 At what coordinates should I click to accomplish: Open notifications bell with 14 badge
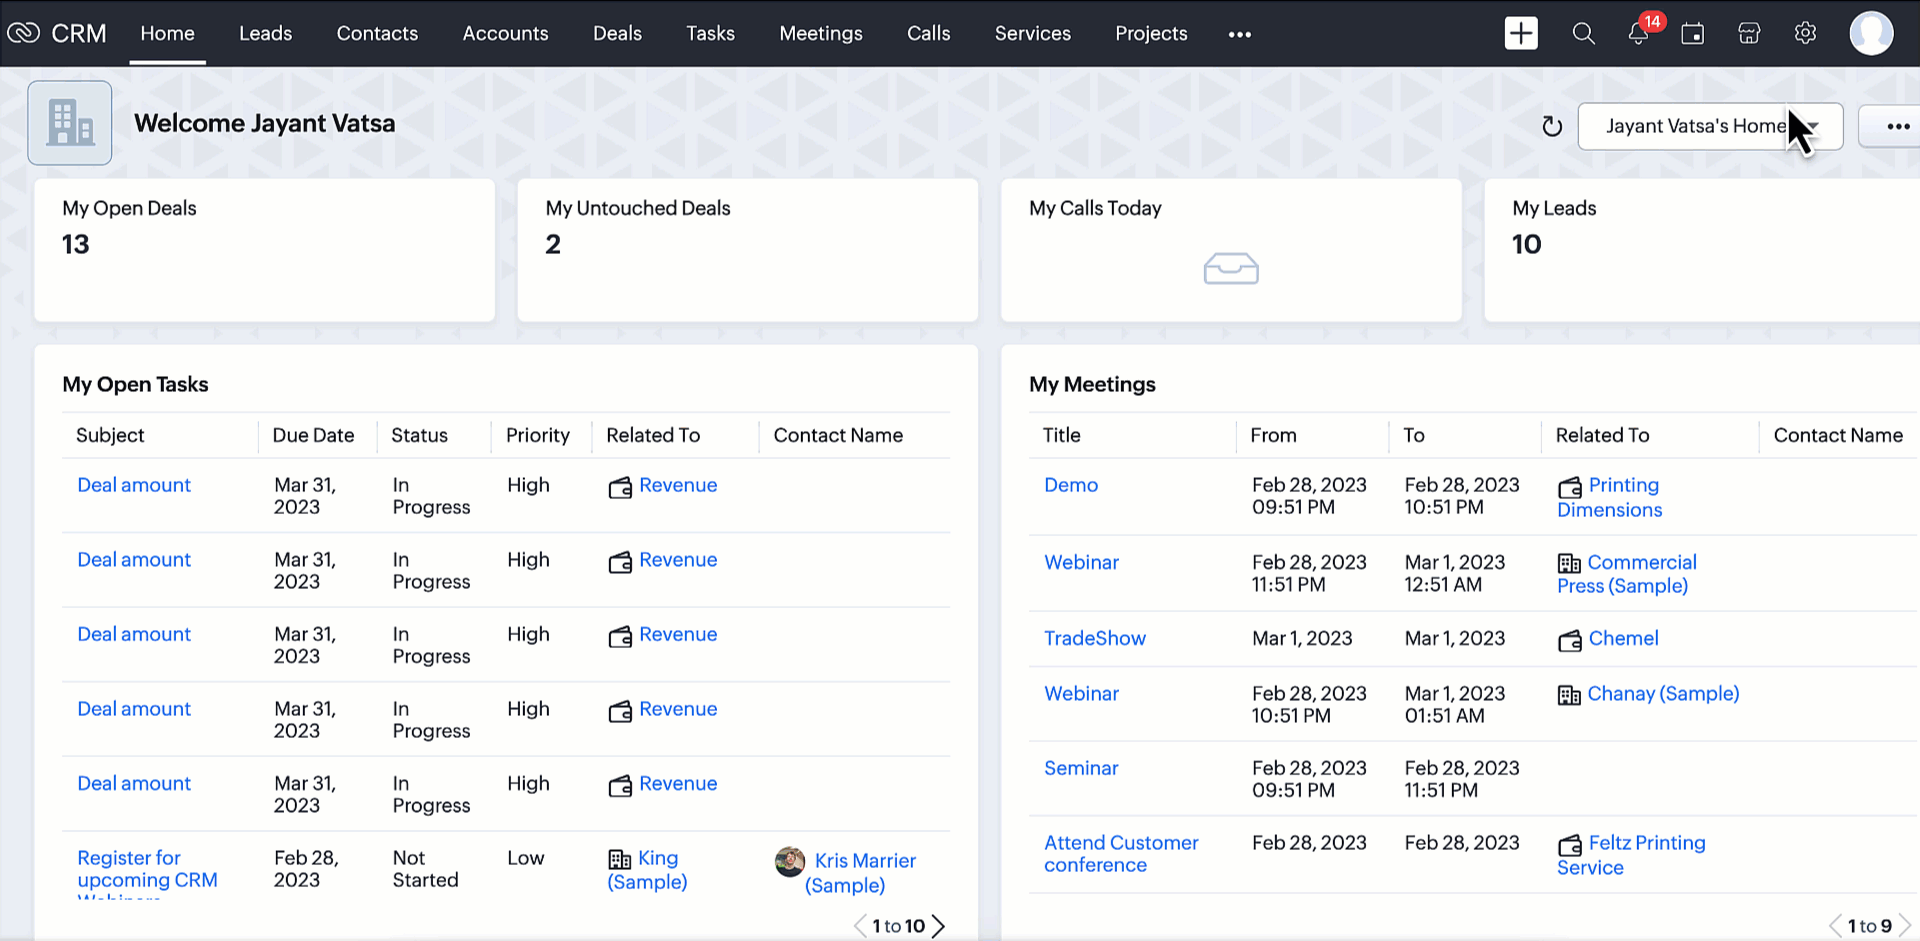point(1638,33)
